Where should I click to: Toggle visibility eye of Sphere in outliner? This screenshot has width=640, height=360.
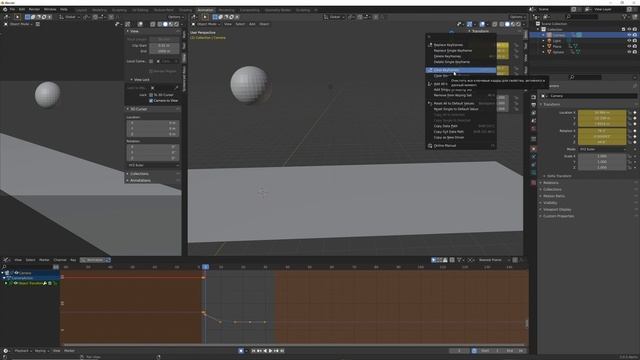629,52
